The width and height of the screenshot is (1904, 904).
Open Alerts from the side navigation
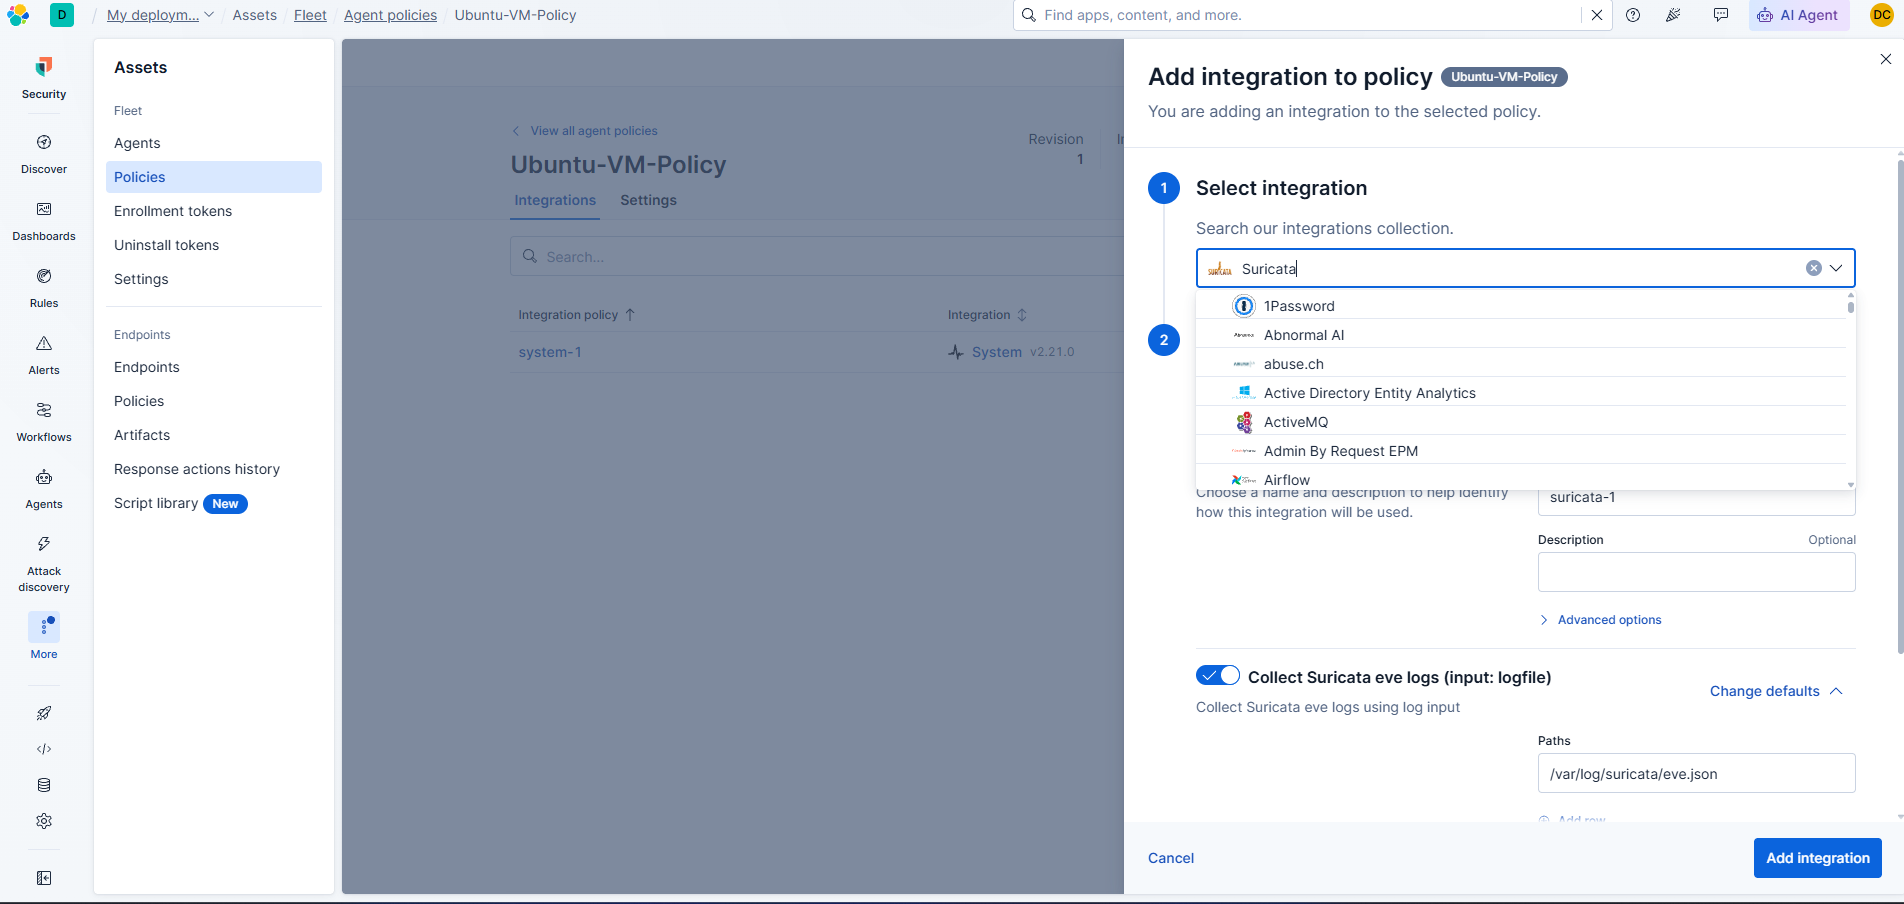pyautogui.click(x=44, y=355)
